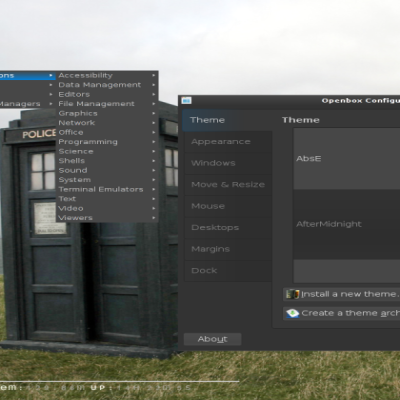Open the Network submenu

[x=107, y=123]
